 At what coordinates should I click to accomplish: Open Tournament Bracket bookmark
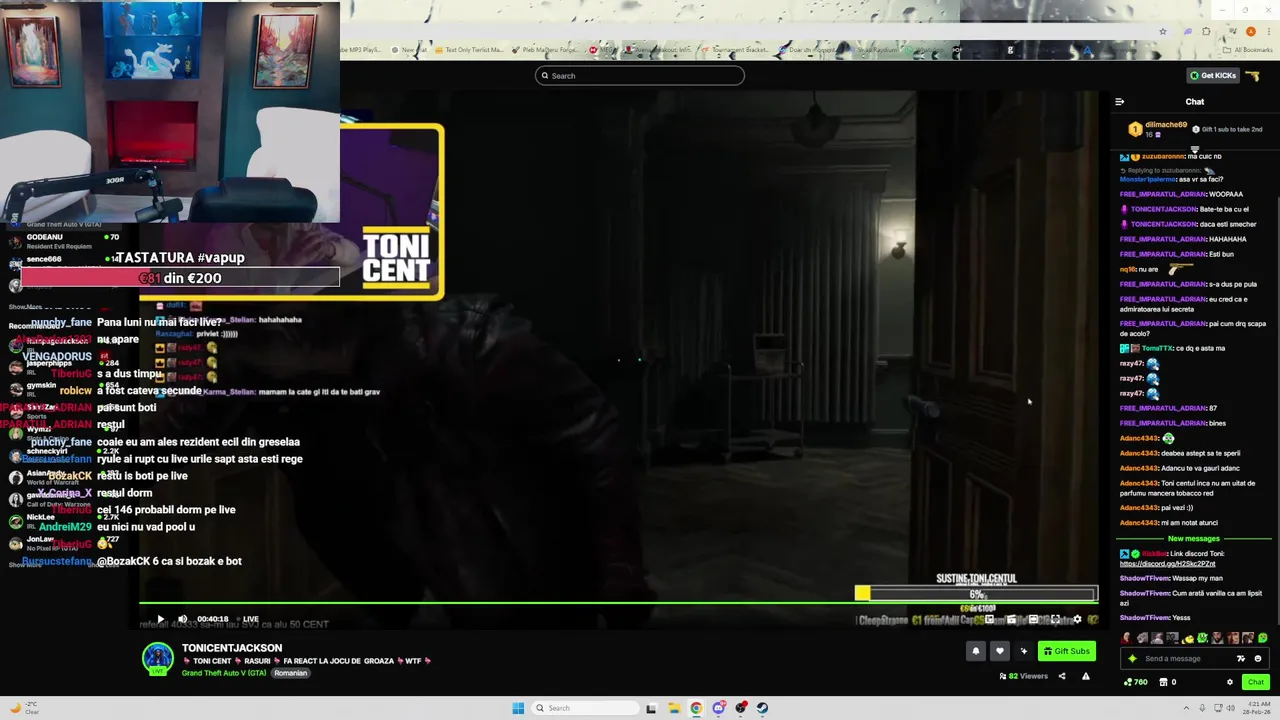point(735,50)
